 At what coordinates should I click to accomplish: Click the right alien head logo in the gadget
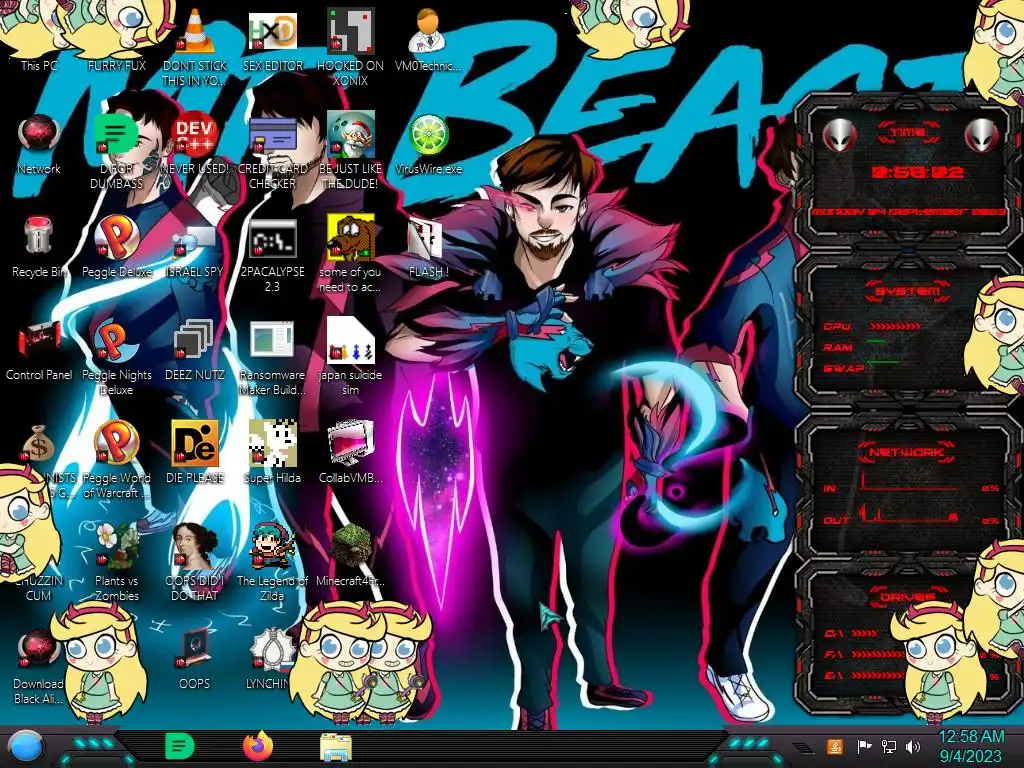point(982,135)
